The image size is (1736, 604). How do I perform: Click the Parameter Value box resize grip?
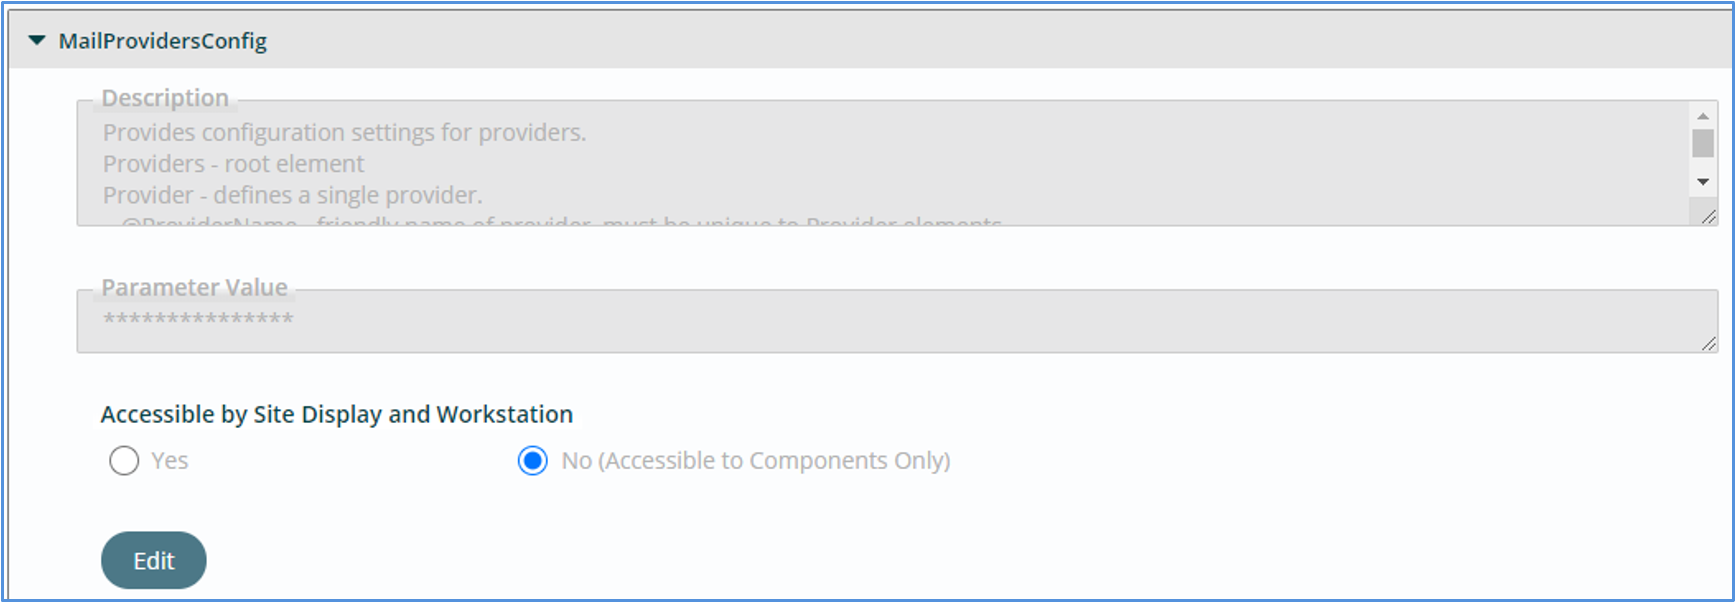tap(1709, 343)
